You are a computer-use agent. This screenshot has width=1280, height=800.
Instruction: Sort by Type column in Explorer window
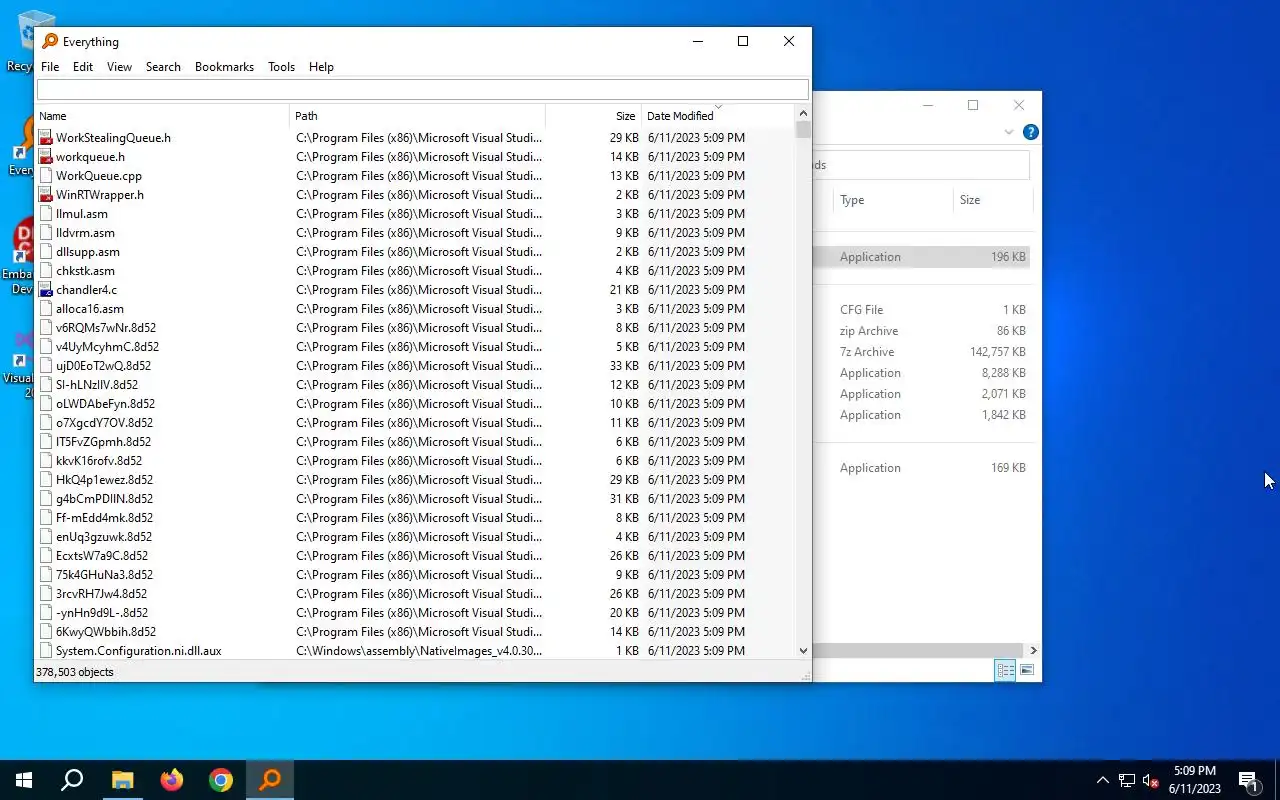[892, 200]
